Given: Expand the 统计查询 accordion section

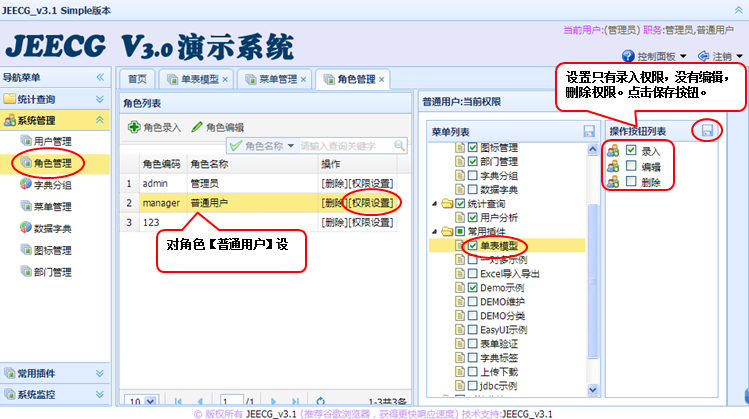Looking at the screenshot, I should 100,99.
